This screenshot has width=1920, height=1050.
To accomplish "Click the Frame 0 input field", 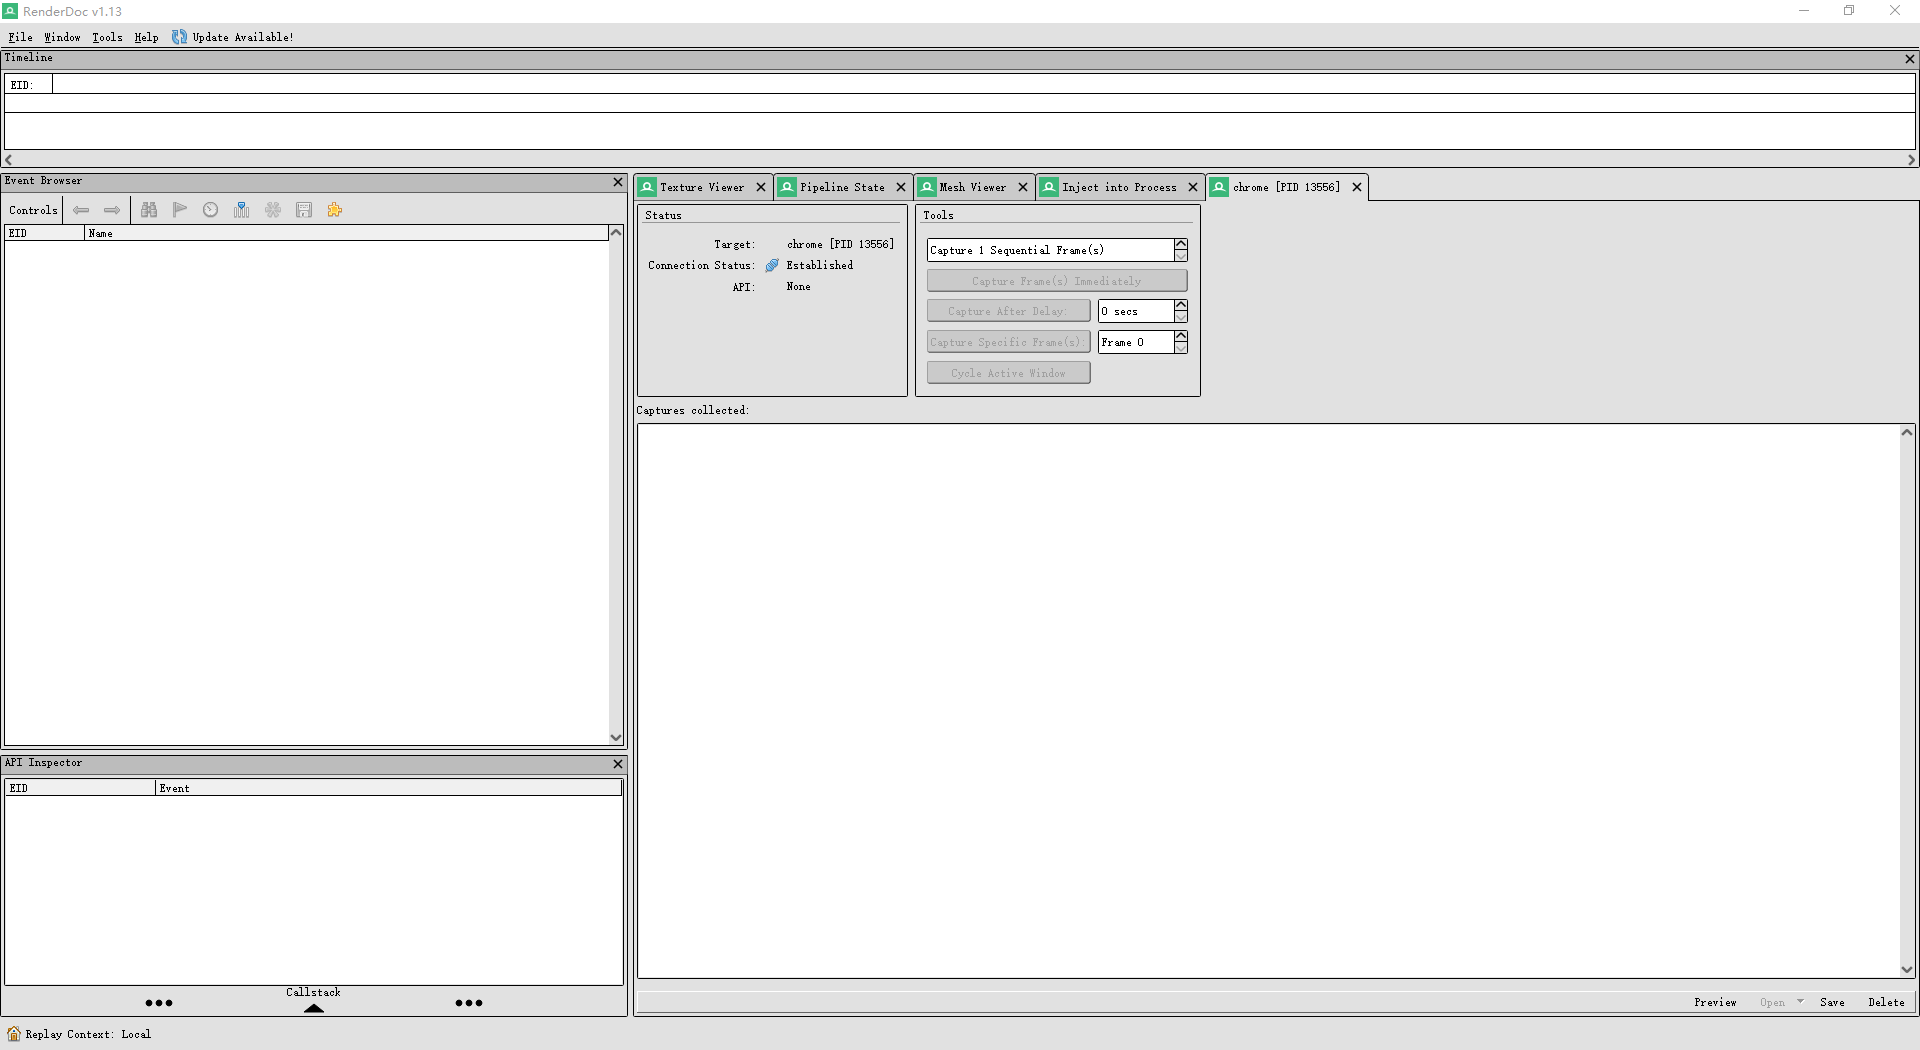I will pyautogui.click(x=1136, y=342).
